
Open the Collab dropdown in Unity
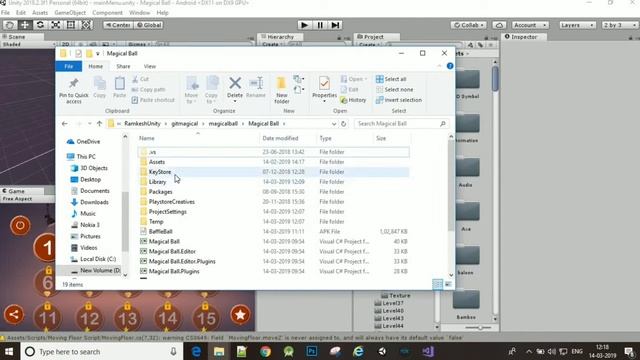coord(469,25)
